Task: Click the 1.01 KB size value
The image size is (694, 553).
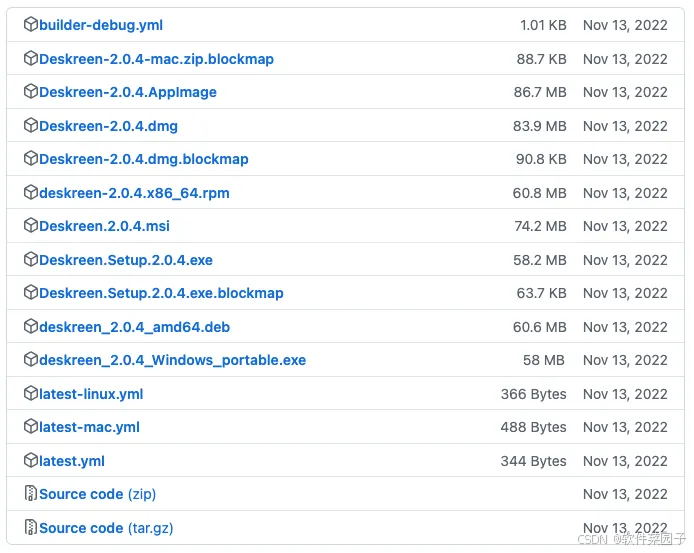Action: pos(543,25)
